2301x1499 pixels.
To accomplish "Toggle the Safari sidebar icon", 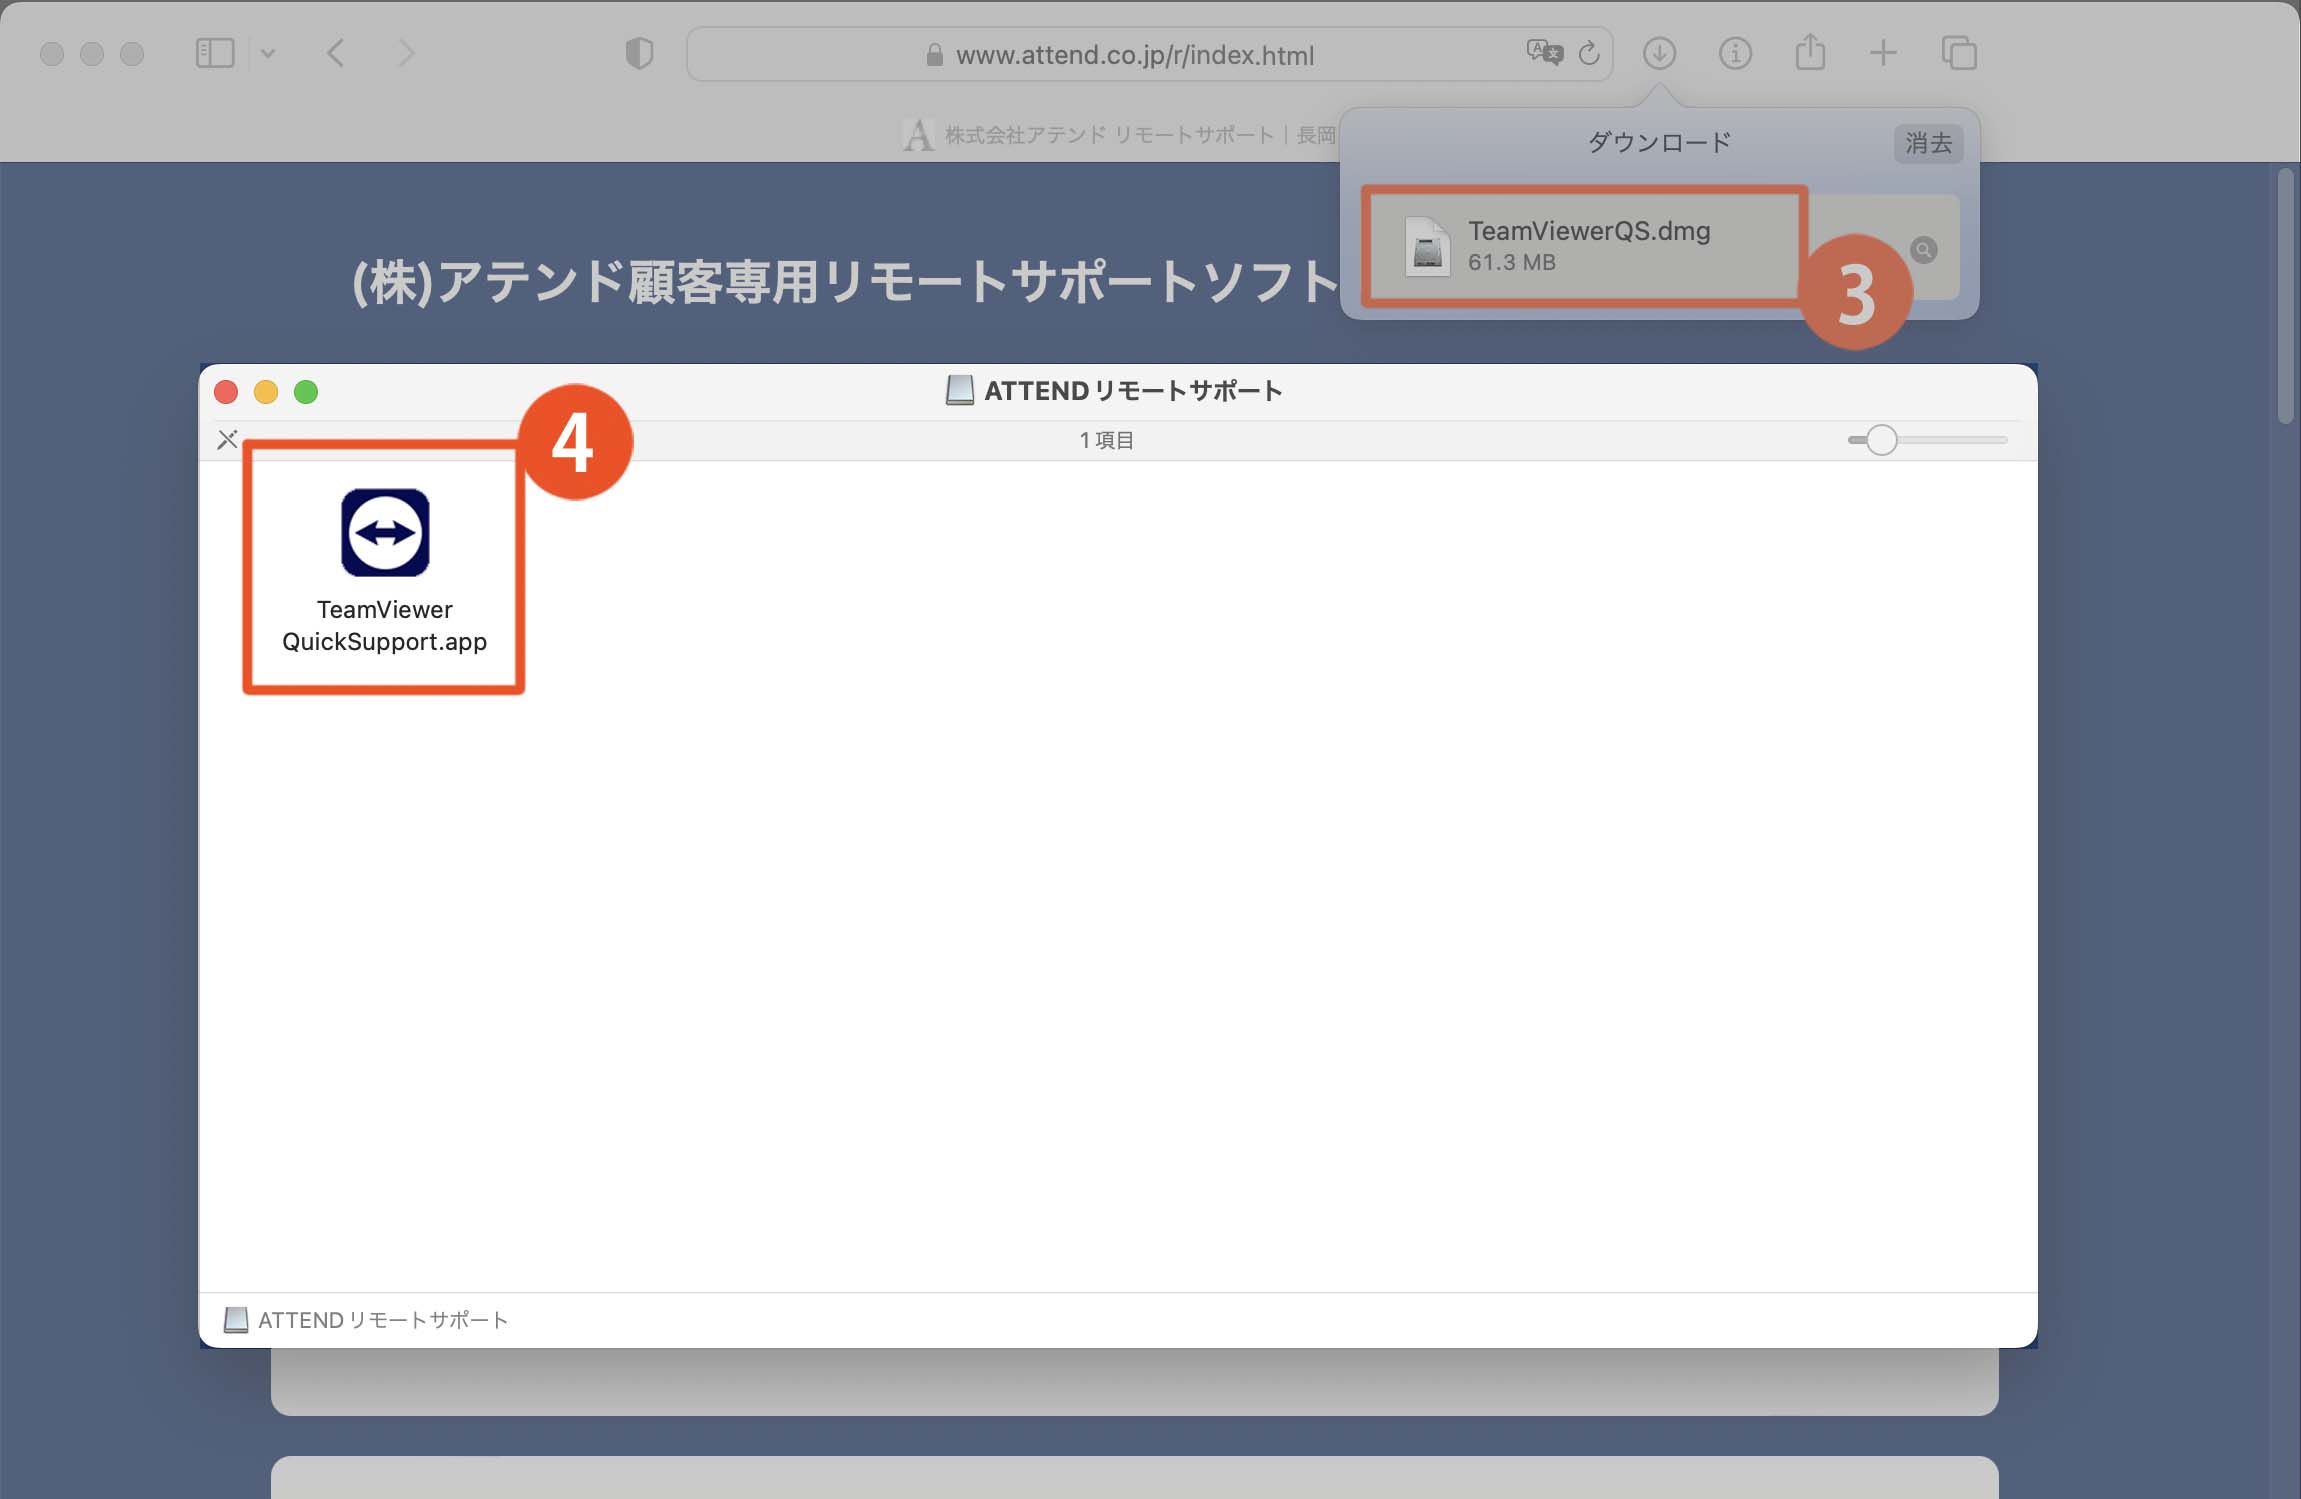I will click(x=214, y=53).
